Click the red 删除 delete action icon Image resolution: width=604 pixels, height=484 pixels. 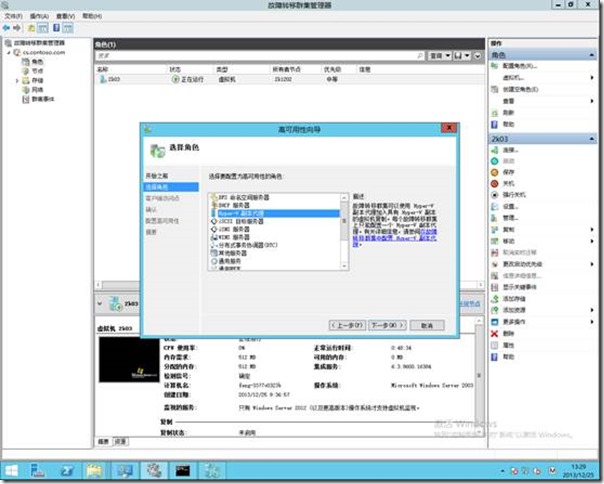tap(495, 334)
